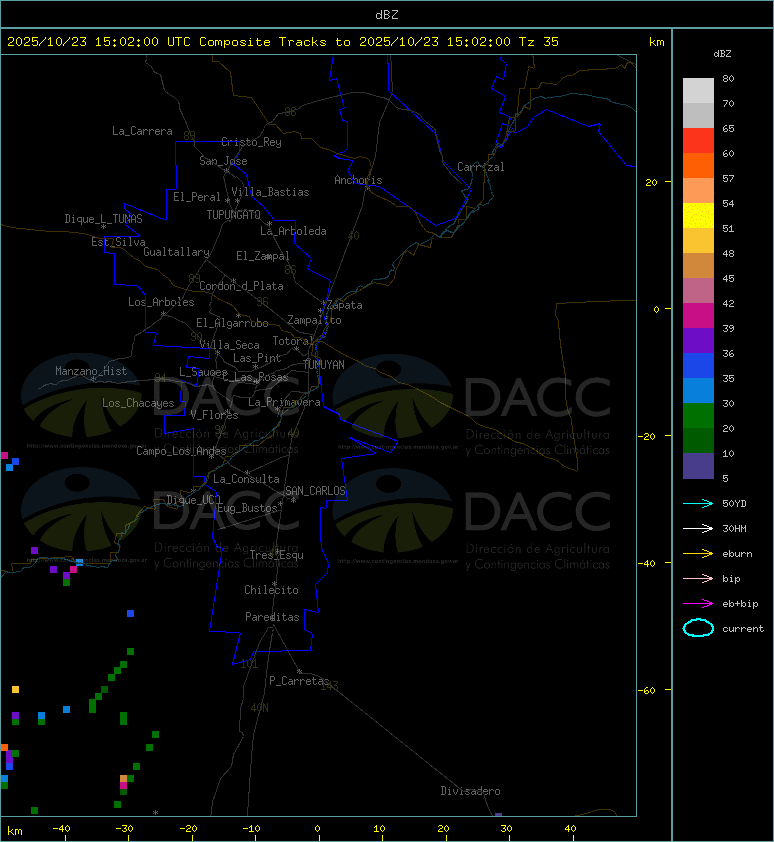Click the eb+bip legend text
The image size is (774, 842).
point(740,604)
